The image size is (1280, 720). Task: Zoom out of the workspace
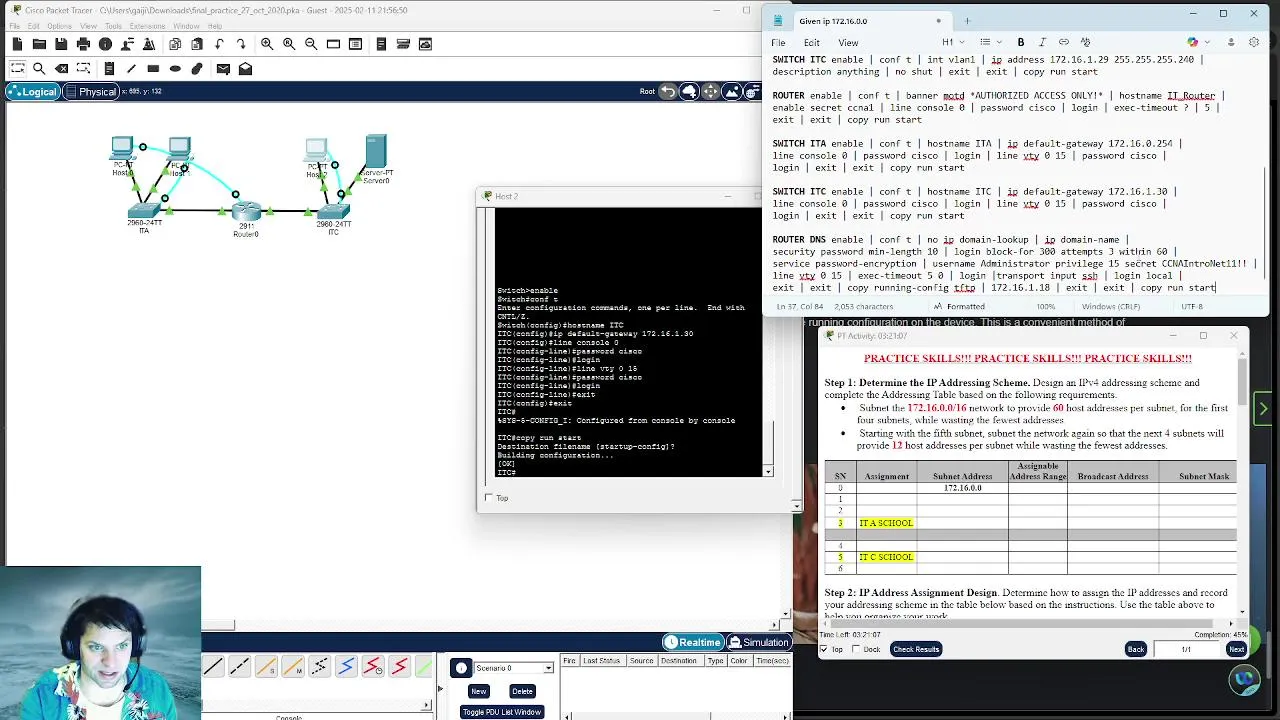pyautogui.click(x=311, y=44)
